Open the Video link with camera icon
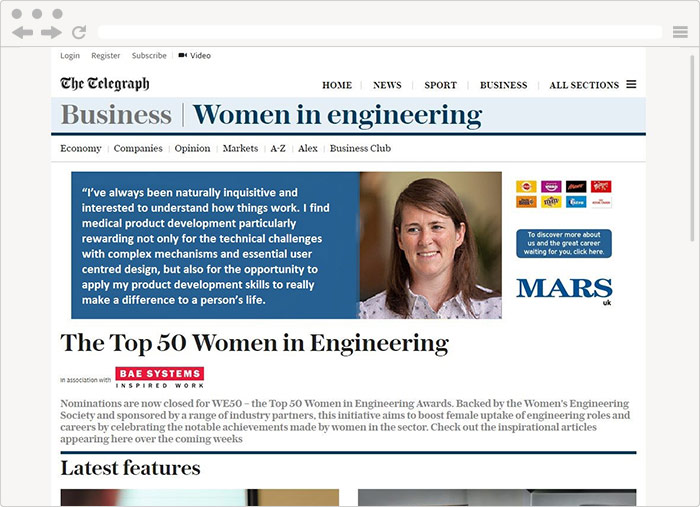Screen dimensions: 700x507 click(195, 55)
